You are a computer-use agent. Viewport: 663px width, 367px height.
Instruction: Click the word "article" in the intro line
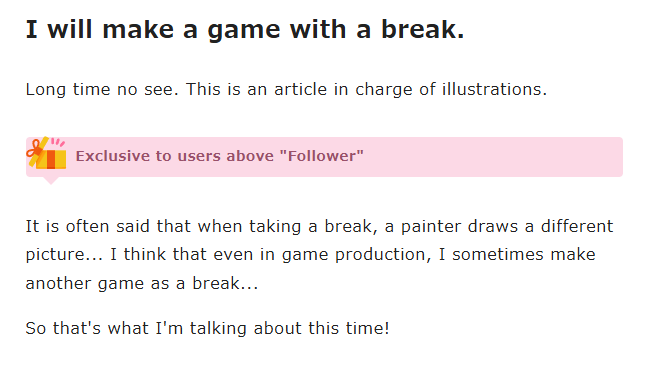[x=300, y=89]
